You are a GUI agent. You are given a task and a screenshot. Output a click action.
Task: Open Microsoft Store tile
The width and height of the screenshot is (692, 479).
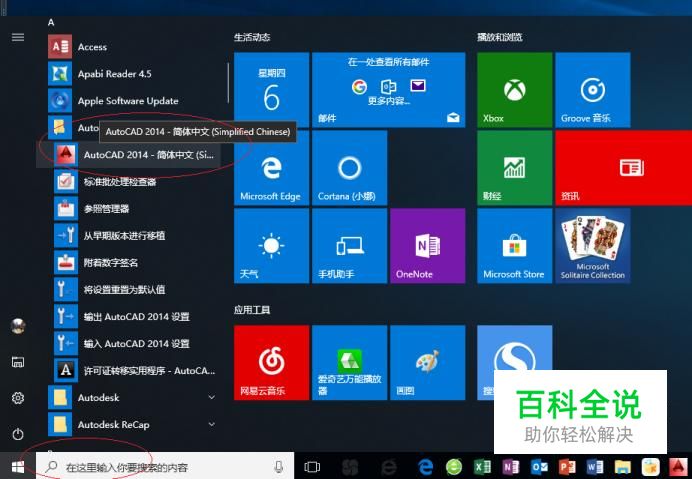click(x=515, y=246)
